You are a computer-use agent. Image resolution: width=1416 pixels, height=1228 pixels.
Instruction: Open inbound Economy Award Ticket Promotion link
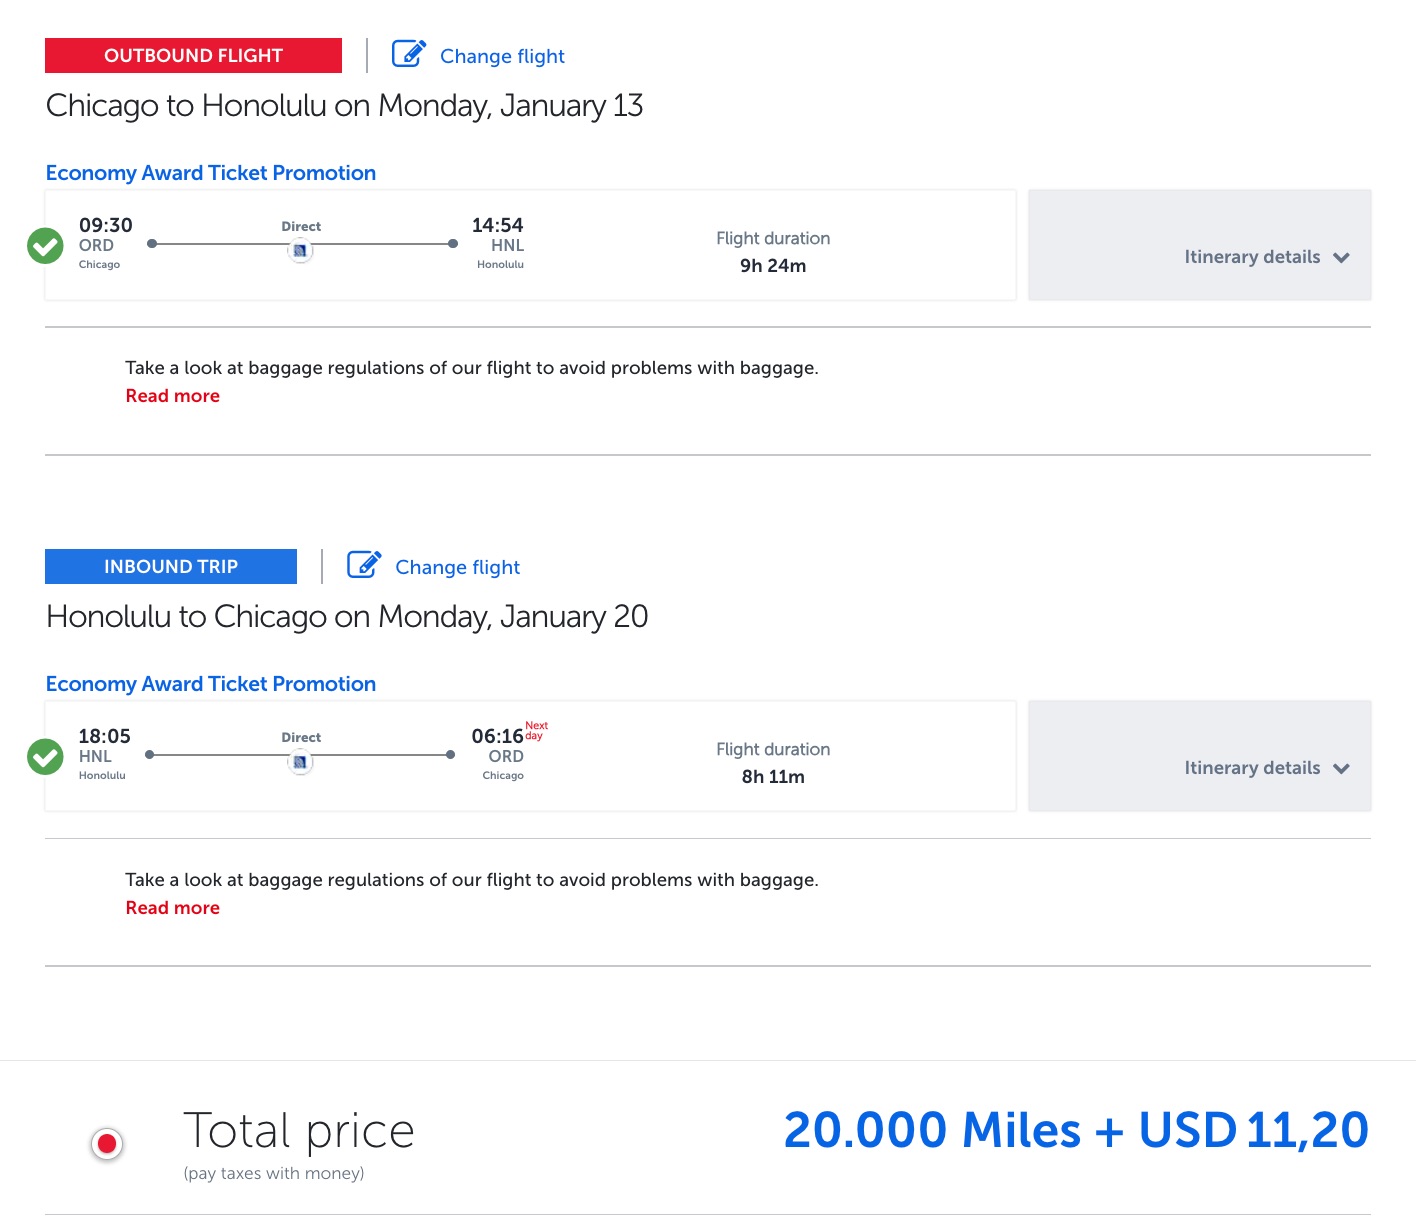point(211,684)
